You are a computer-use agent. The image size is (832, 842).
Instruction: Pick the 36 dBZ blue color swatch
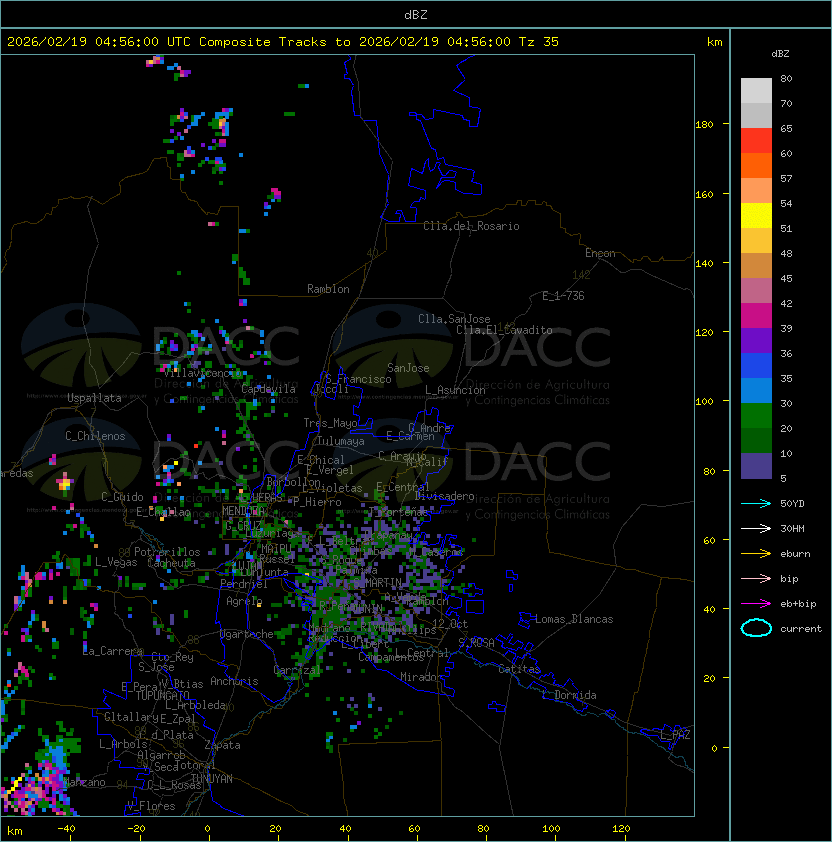[x=756, y=365]
